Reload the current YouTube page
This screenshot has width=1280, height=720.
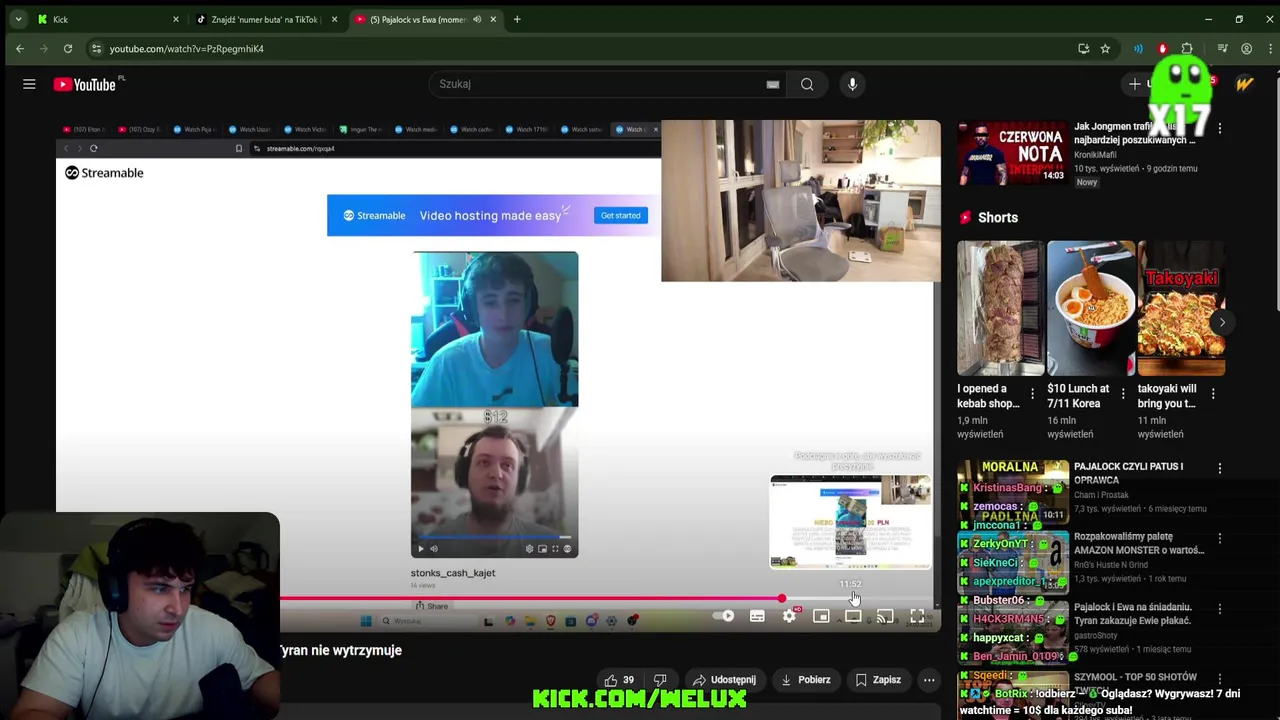tap(68, 48)
